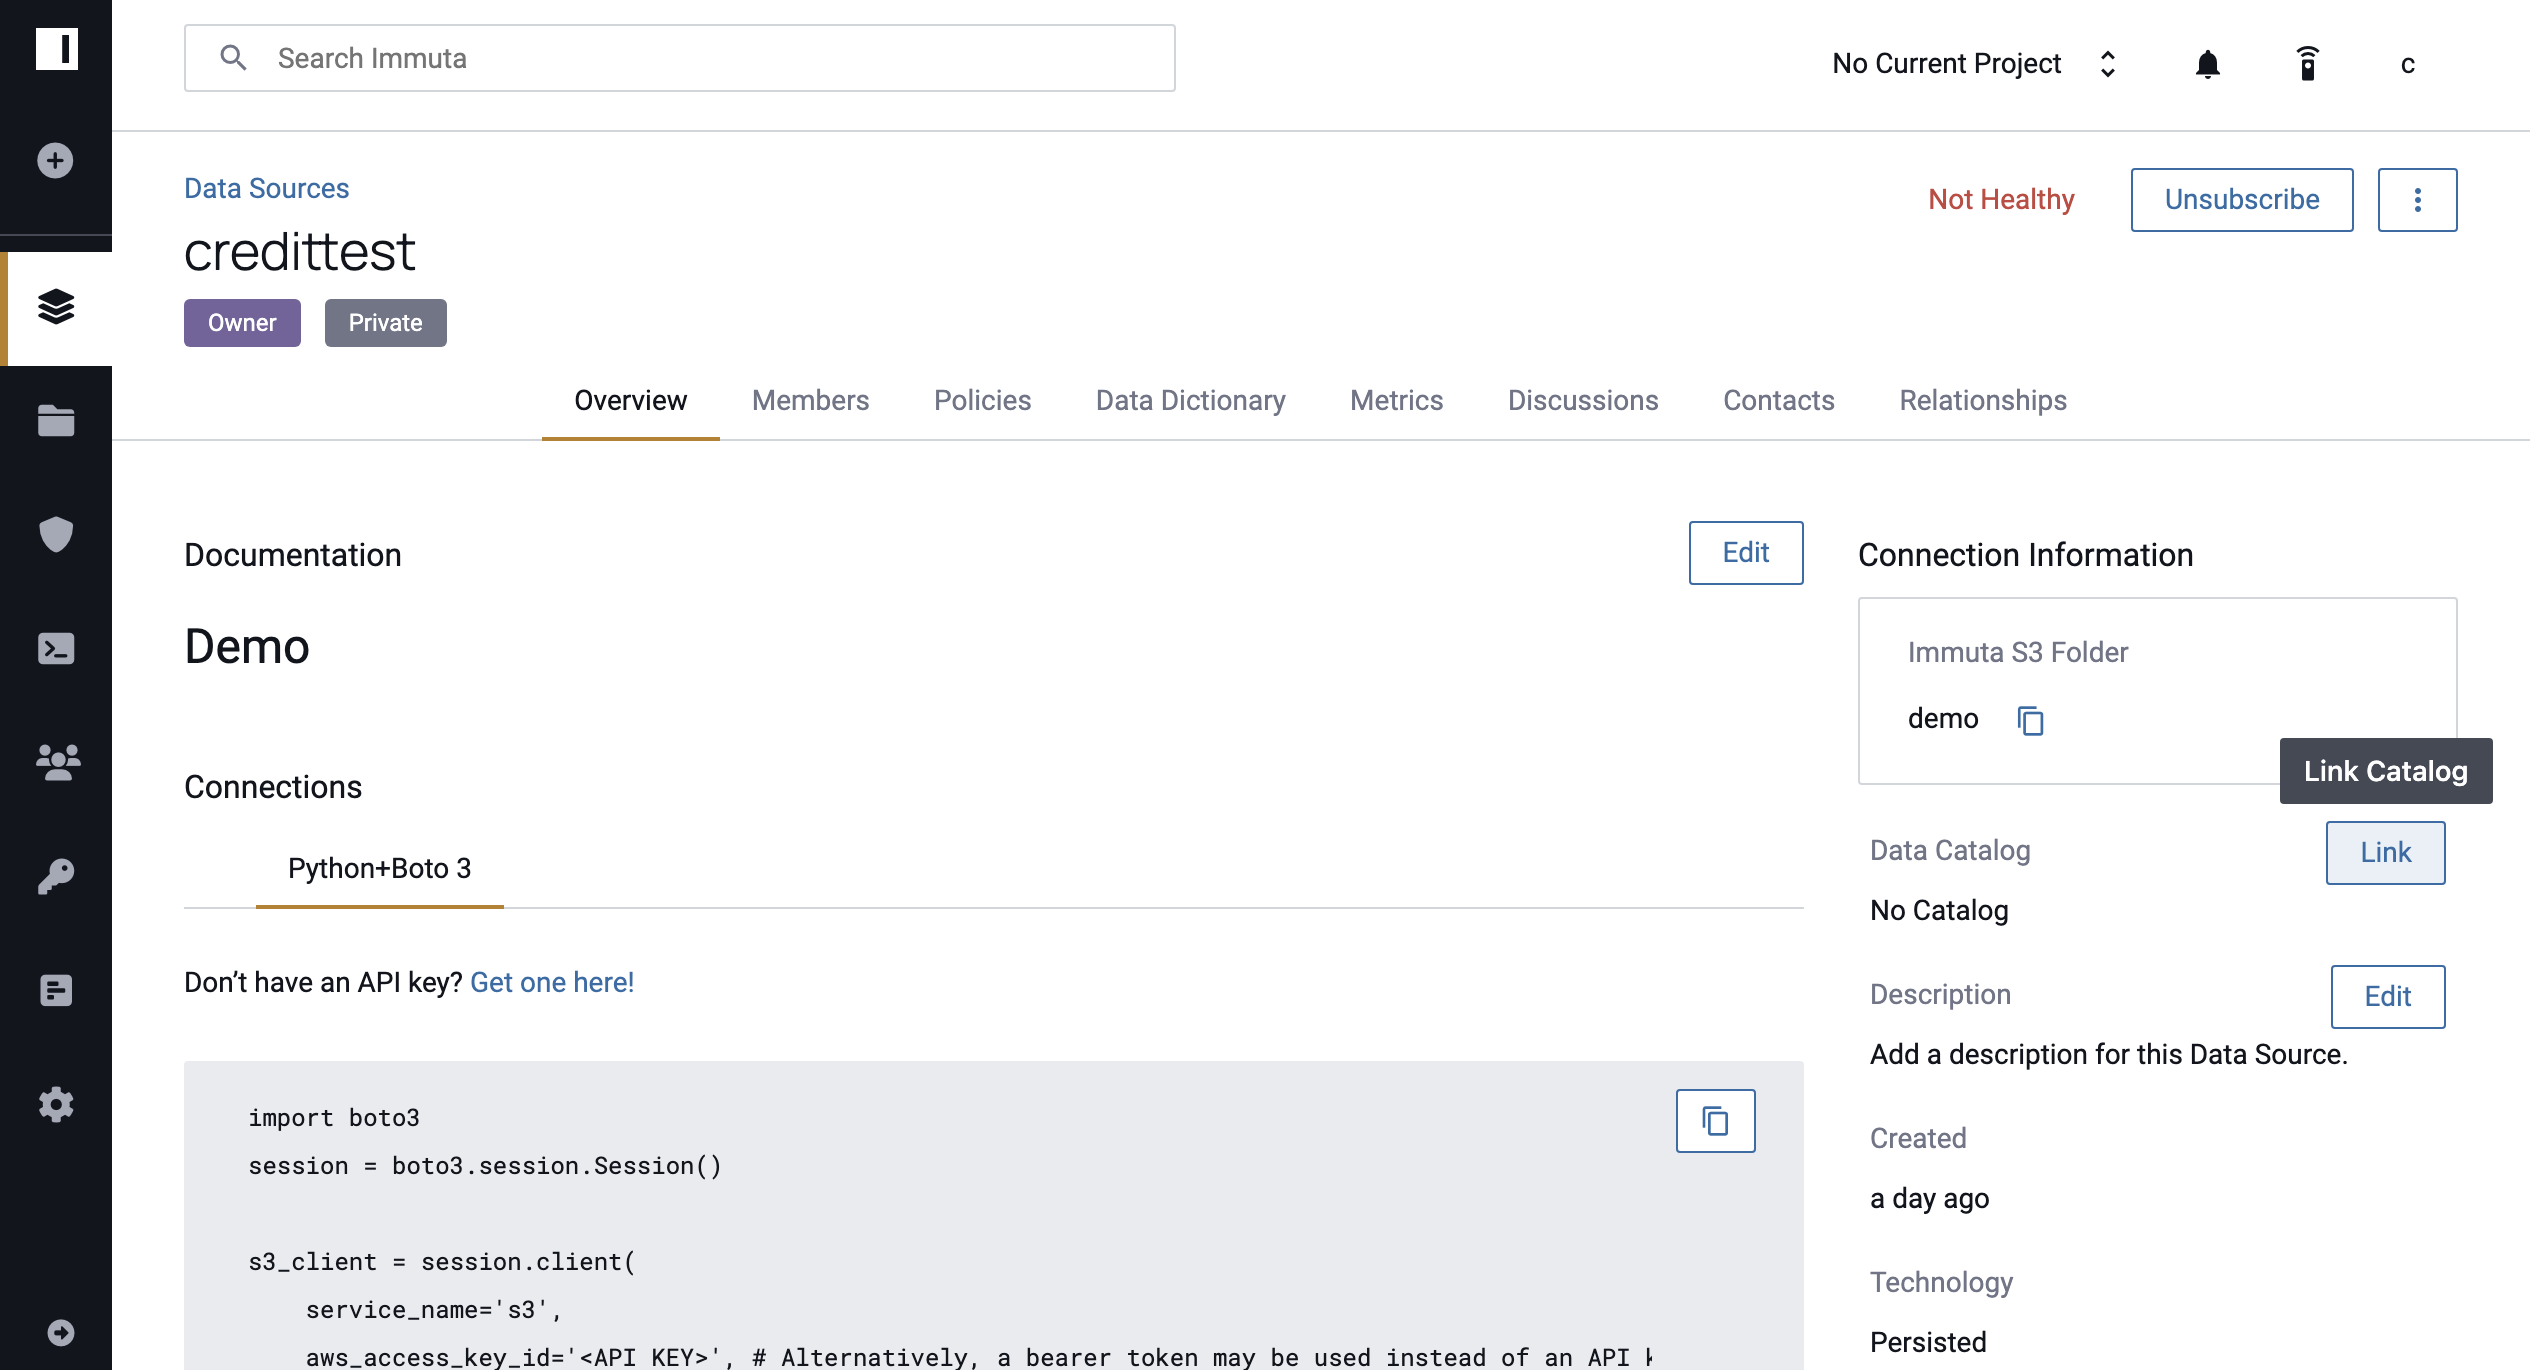Click the Private badge
Screen dimensions: 2530x1370
385,323
